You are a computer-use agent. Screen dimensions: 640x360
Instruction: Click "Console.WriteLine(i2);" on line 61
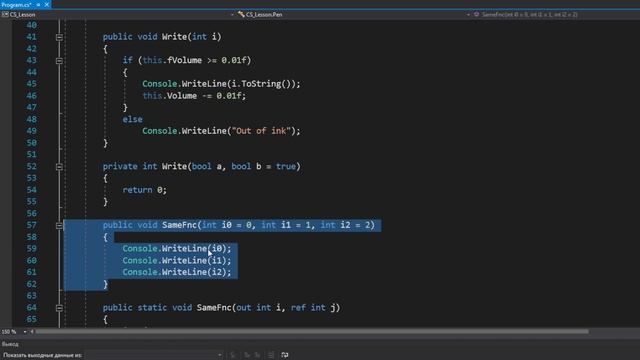[176, 272]
